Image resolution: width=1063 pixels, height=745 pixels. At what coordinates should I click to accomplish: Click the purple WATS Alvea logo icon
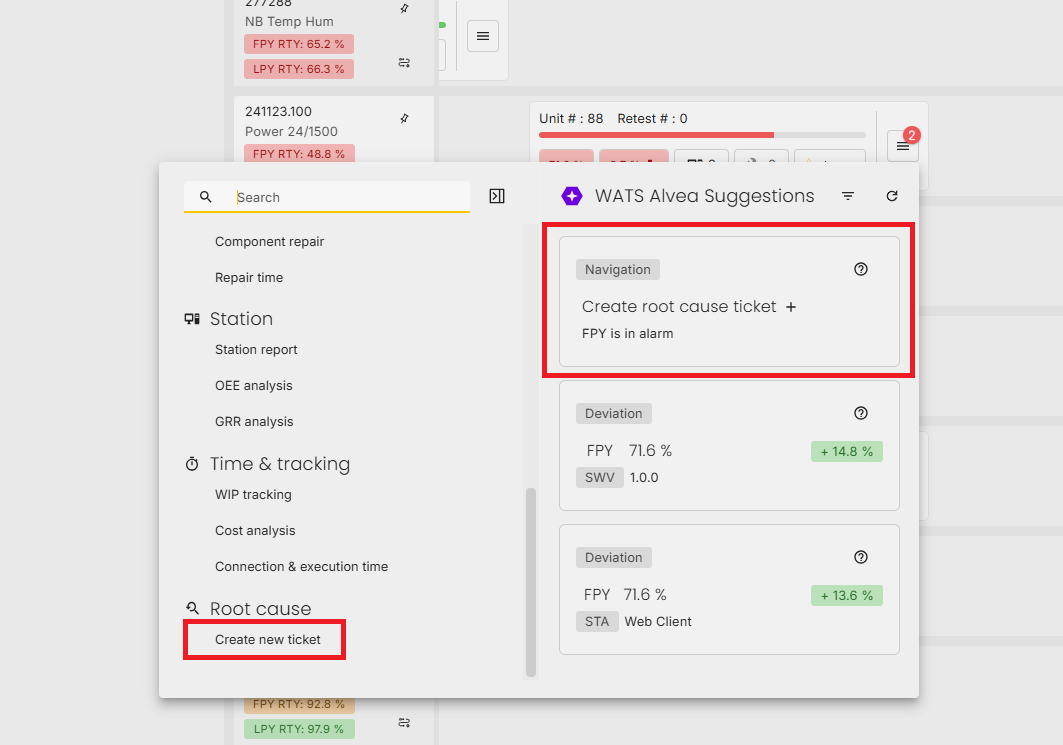[571, 196]
